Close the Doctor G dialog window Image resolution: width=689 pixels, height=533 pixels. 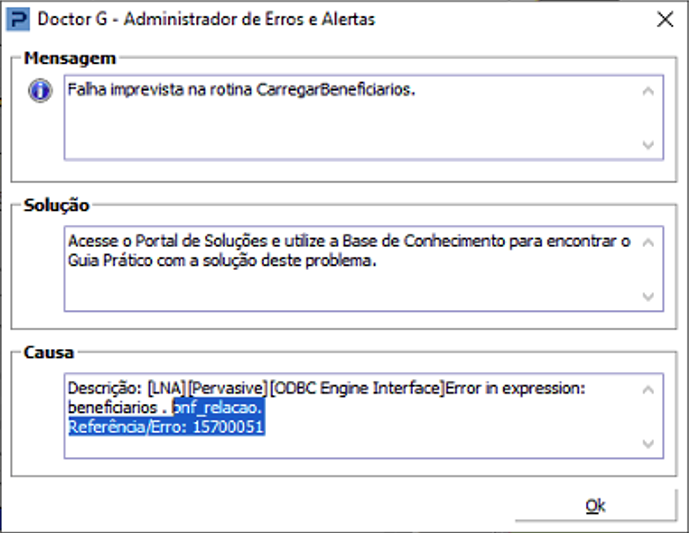665,19
